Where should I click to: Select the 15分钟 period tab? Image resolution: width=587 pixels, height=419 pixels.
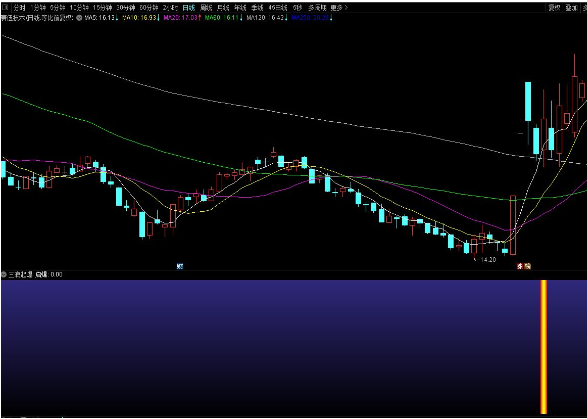[x=102, y=7]
